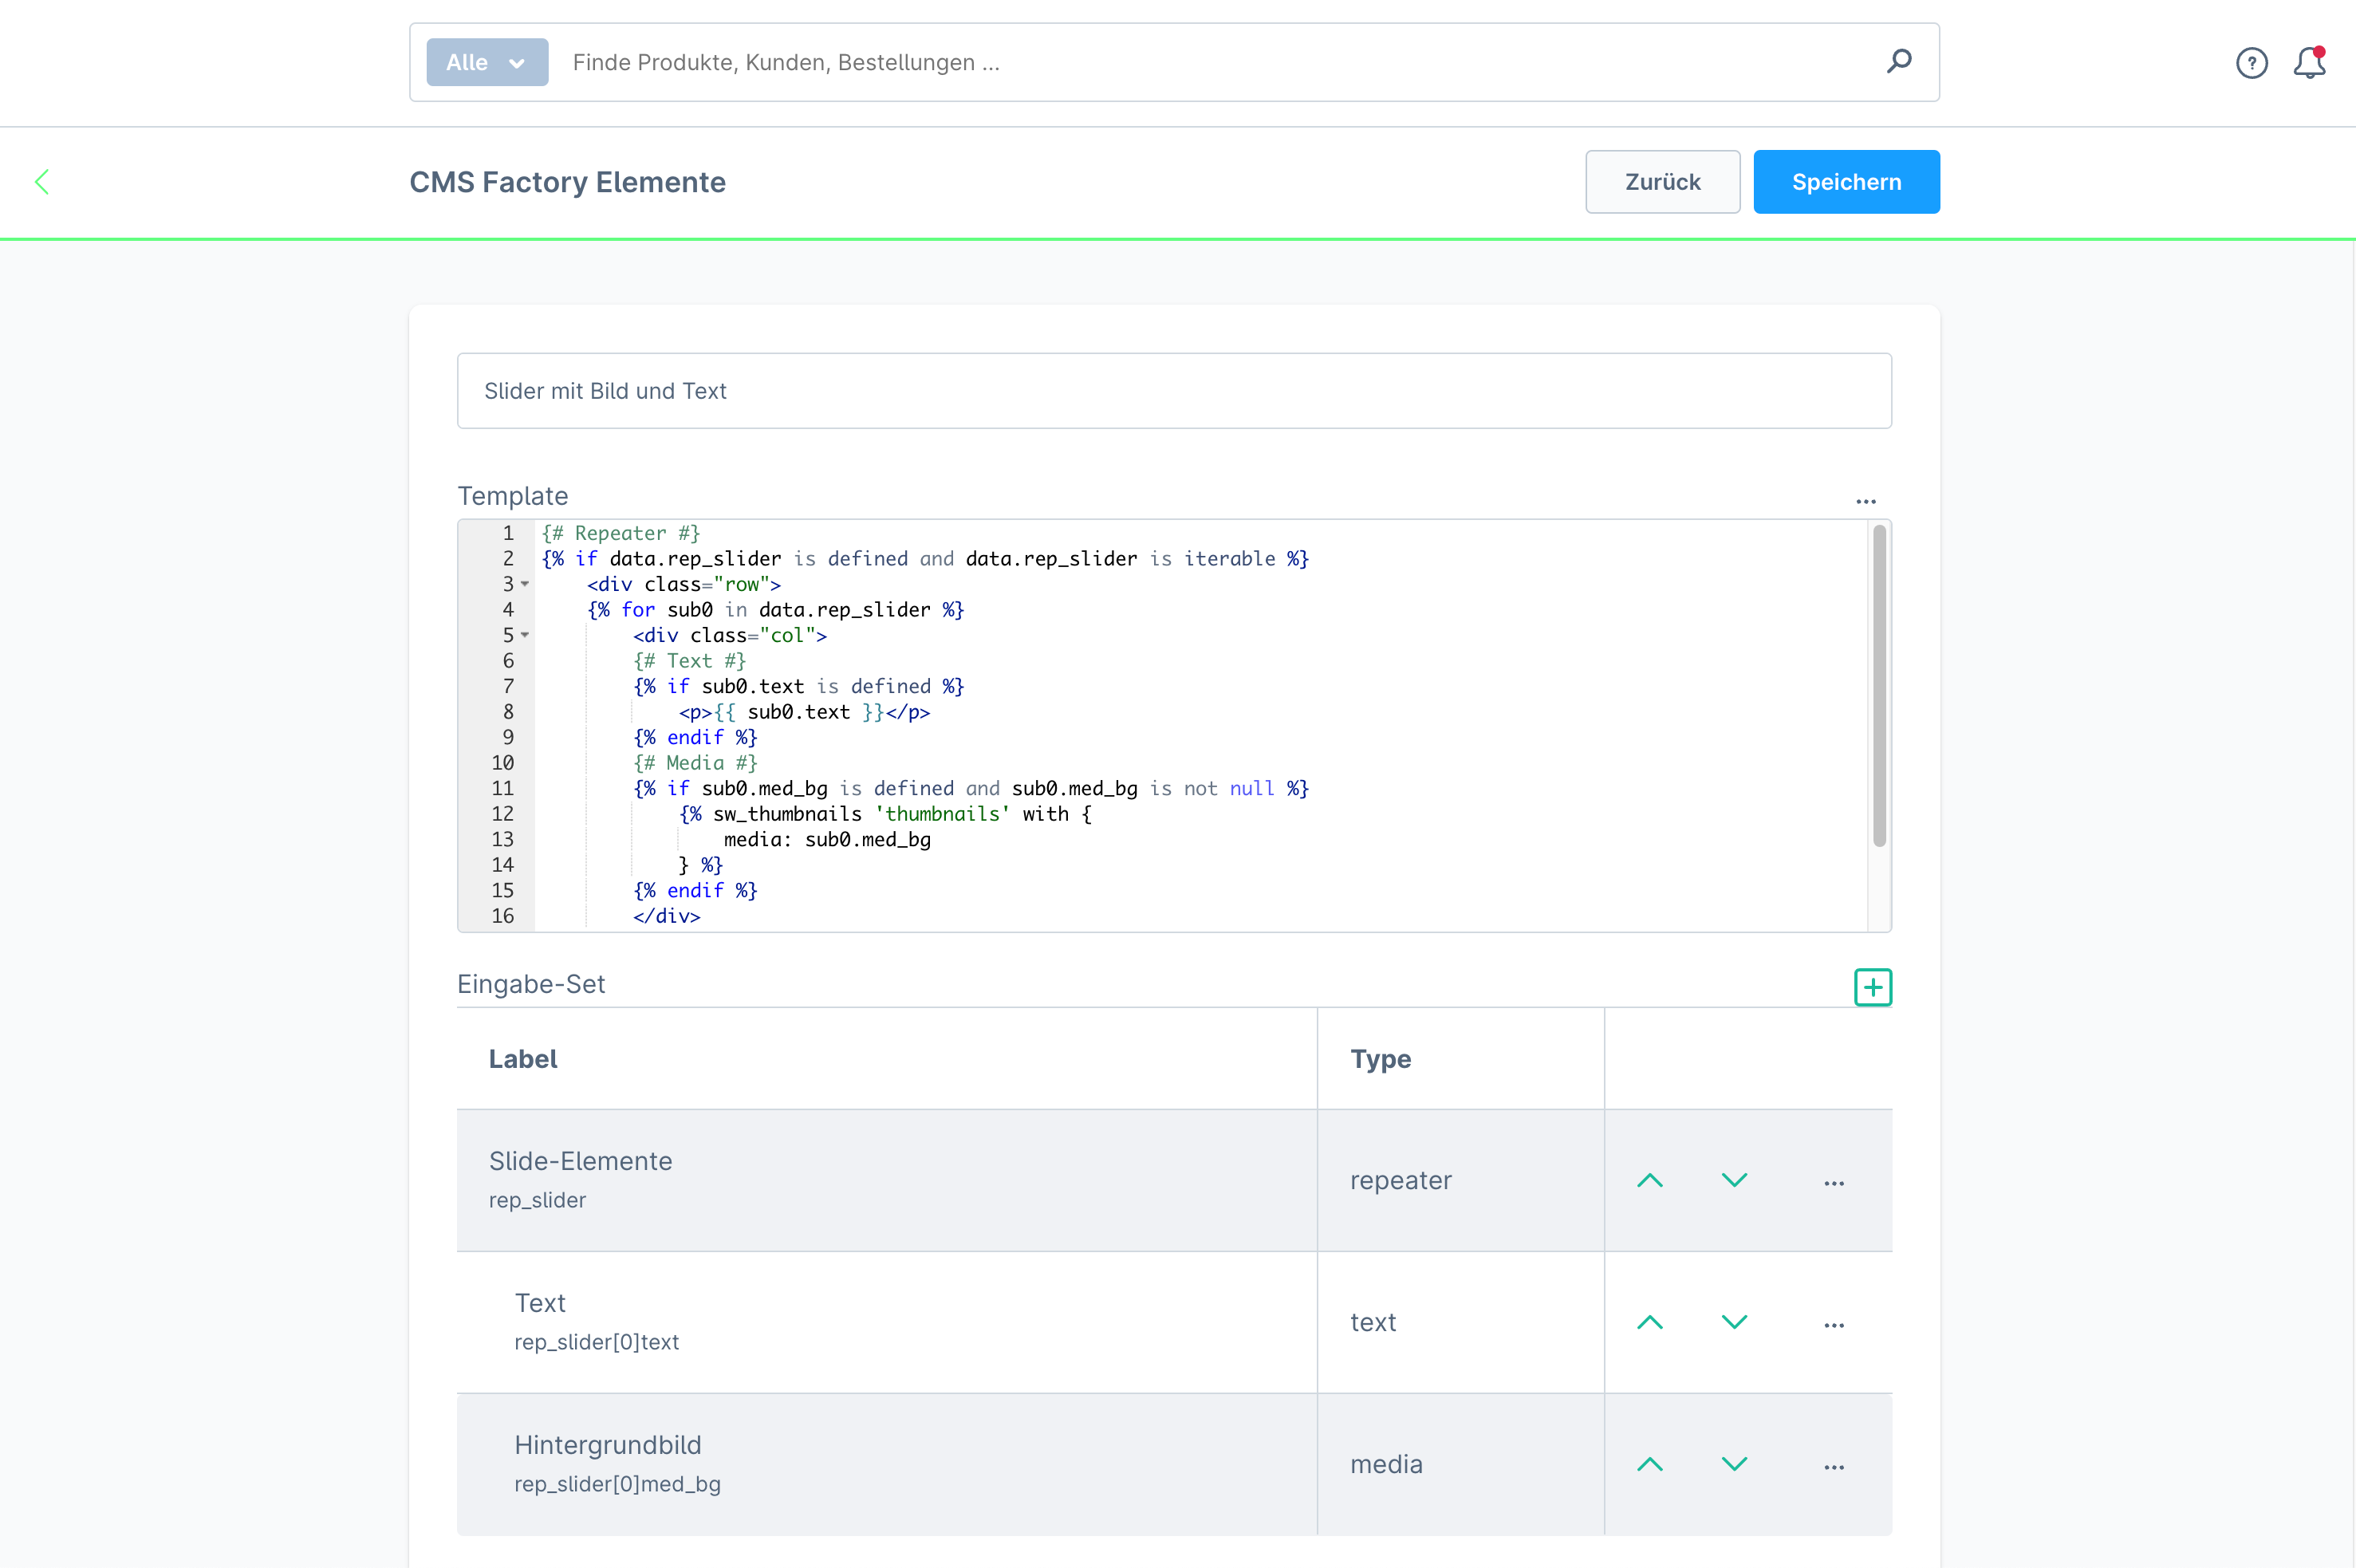Click line number 16 in the gutter
The height and width of the screenshot is (1568, 2356).
coord(503,916)
